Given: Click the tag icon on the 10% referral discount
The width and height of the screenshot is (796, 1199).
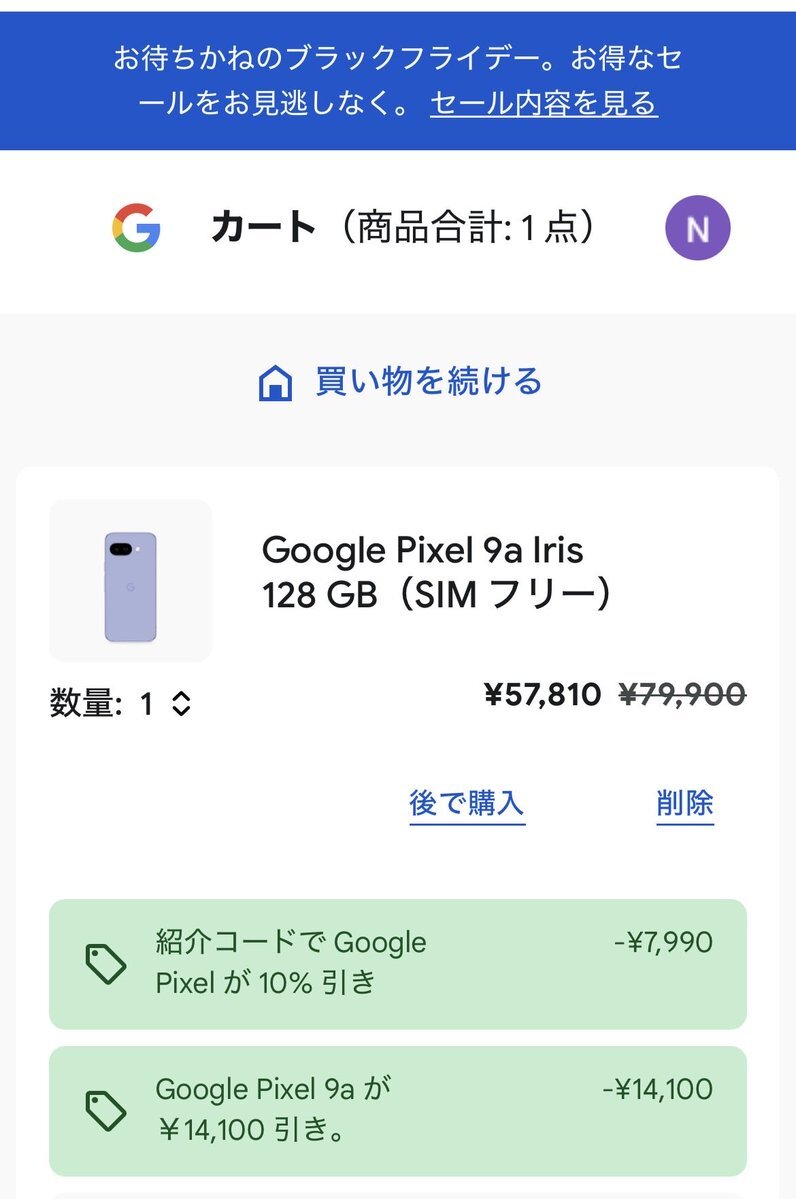Looking at the screenshot, I should 105,964.
